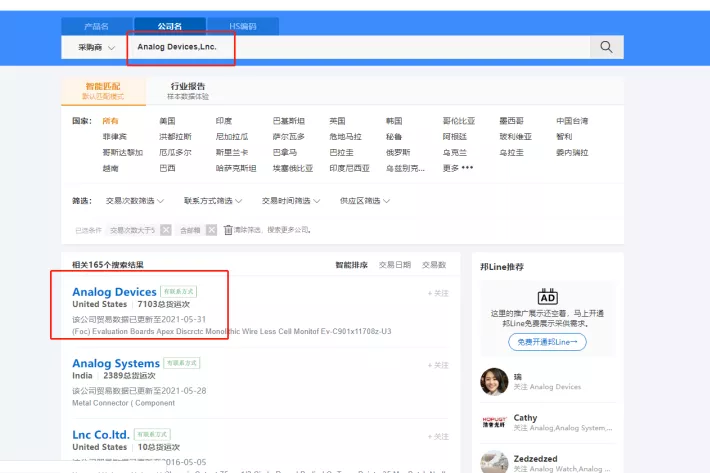Viewport: 710px width, 473px height.
Task: Follow Analog Systems with +关注
Action: click(x=438, y=365)
